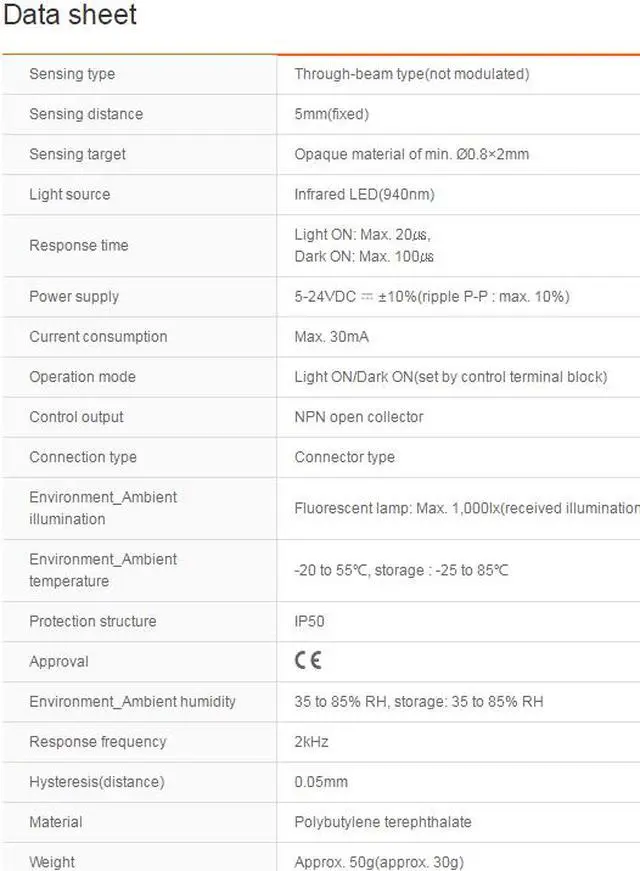Click the "IP50" protection structure value
This screenshot has width=640, height=871.
point(309,621)
